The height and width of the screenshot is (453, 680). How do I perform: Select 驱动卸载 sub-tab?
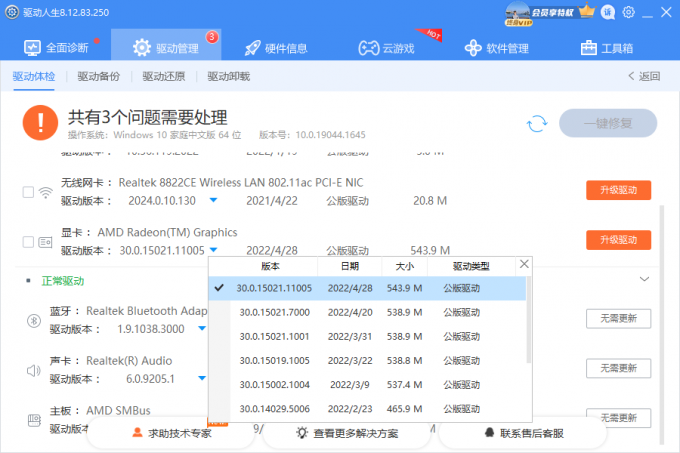pos(229,76)
